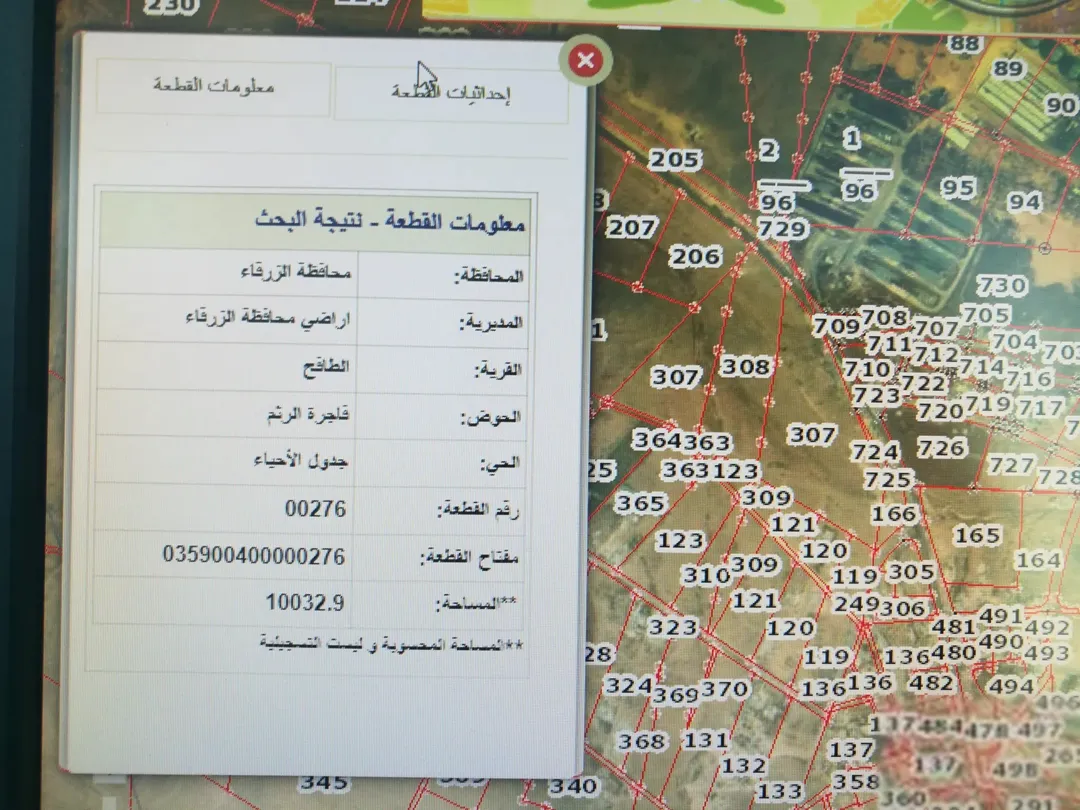Select map parcel 206
This screenshot has height=810, width=1080.
click(x=696, y=257)
